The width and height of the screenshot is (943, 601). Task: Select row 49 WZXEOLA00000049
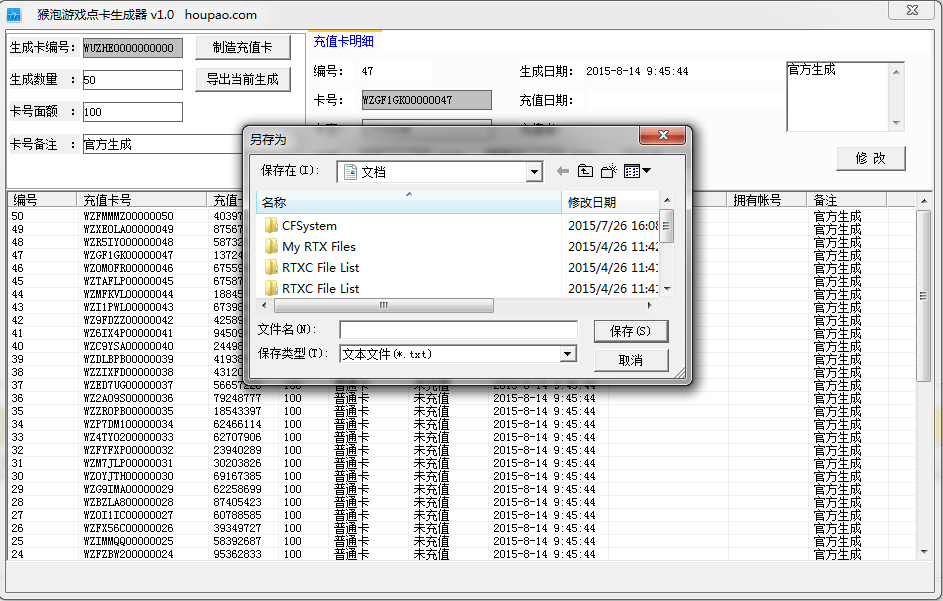(x=128, y=229)
